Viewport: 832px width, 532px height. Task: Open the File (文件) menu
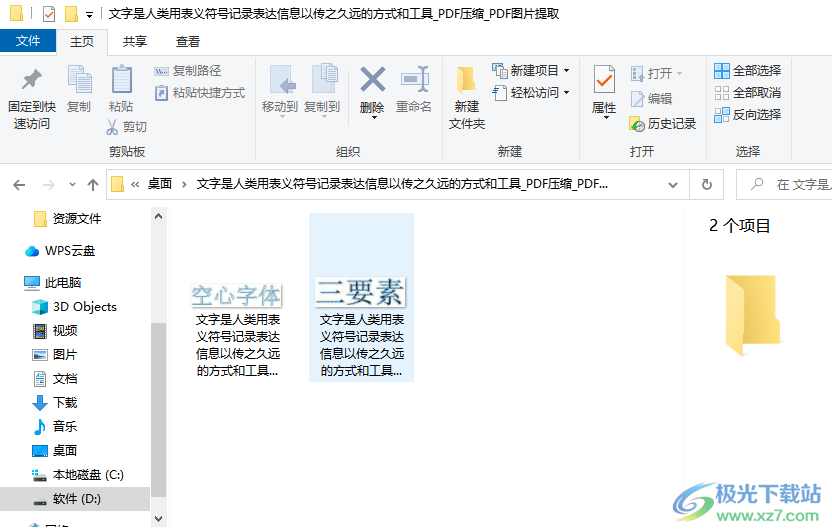click(28, 41)
